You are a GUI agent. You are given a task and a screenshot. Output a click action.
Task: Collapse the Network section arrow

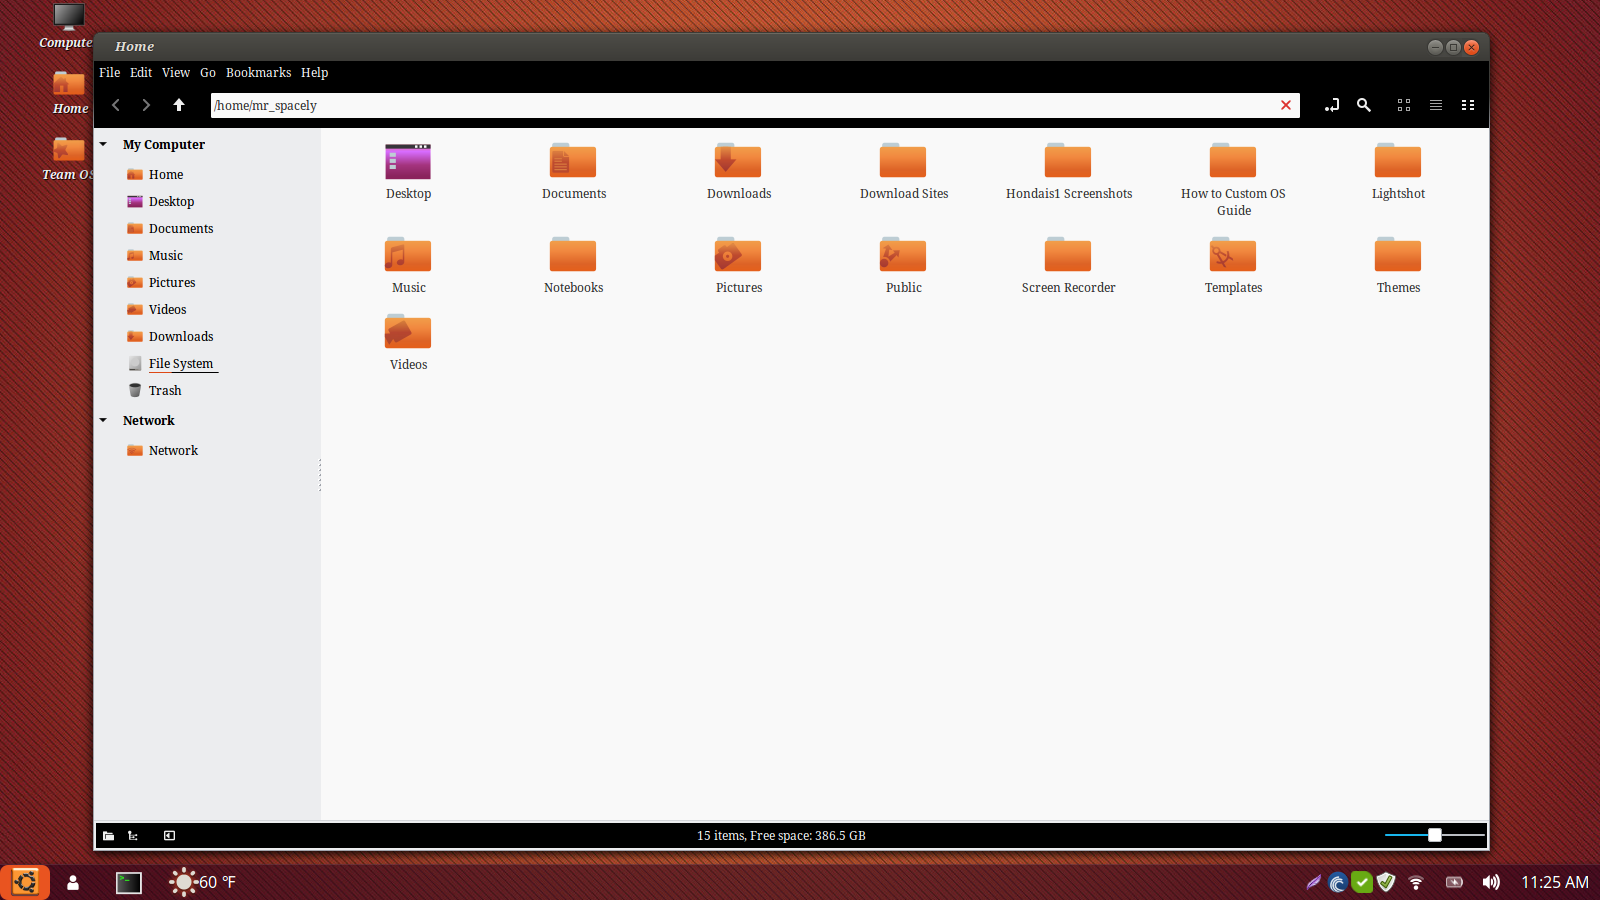(x=103, y=420)
